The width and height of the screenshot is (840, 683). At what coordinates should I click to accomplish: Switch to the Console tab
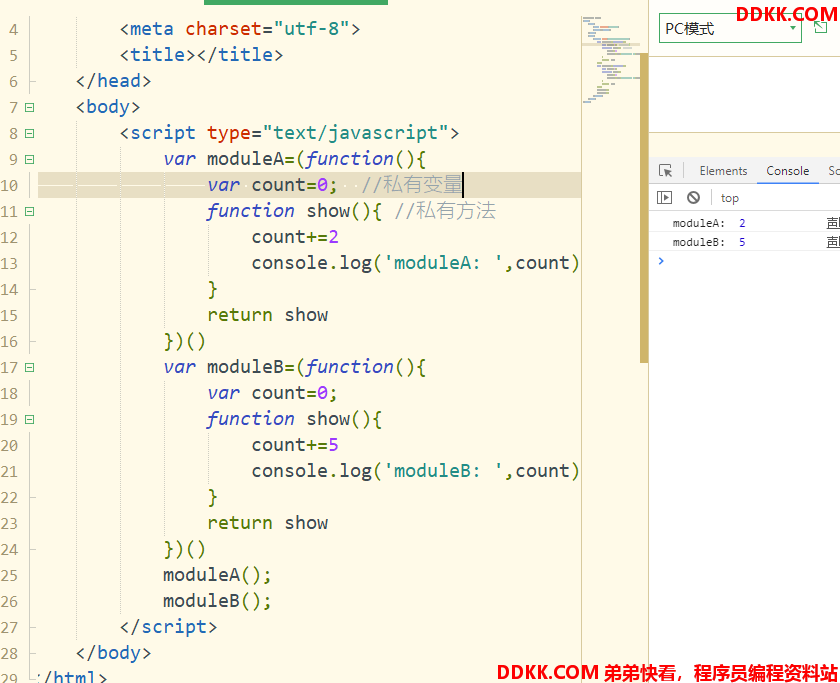point(788,171)
